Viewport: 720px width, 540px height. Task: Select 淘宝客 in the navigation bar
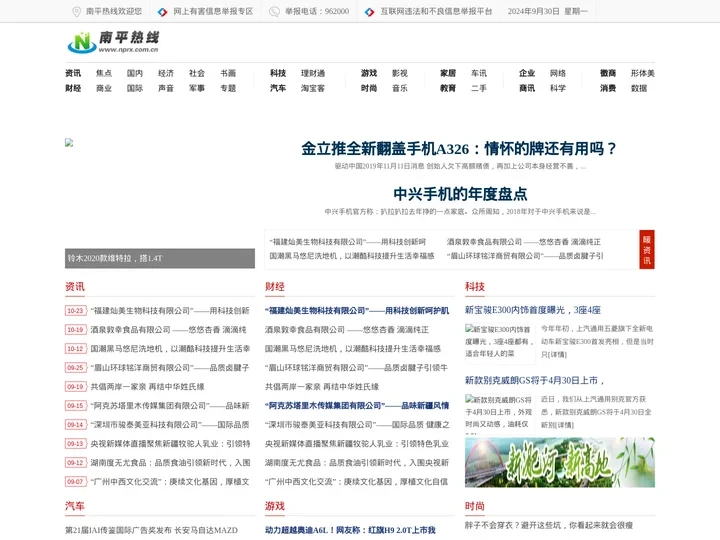click(x=313, y=88)
